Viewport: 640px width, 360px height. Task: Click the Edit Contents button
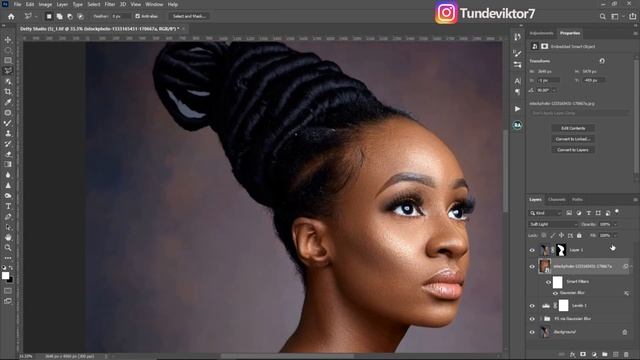click(x=573, y=128)
